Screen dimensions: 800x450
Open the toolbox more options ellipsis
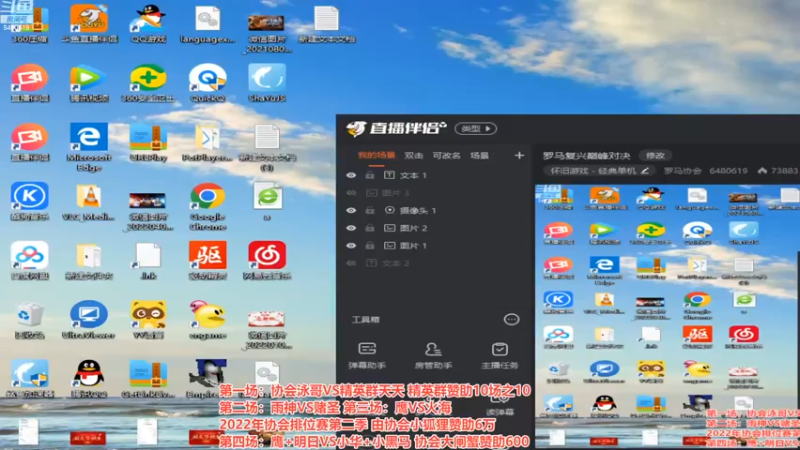[x=511, y=319]
